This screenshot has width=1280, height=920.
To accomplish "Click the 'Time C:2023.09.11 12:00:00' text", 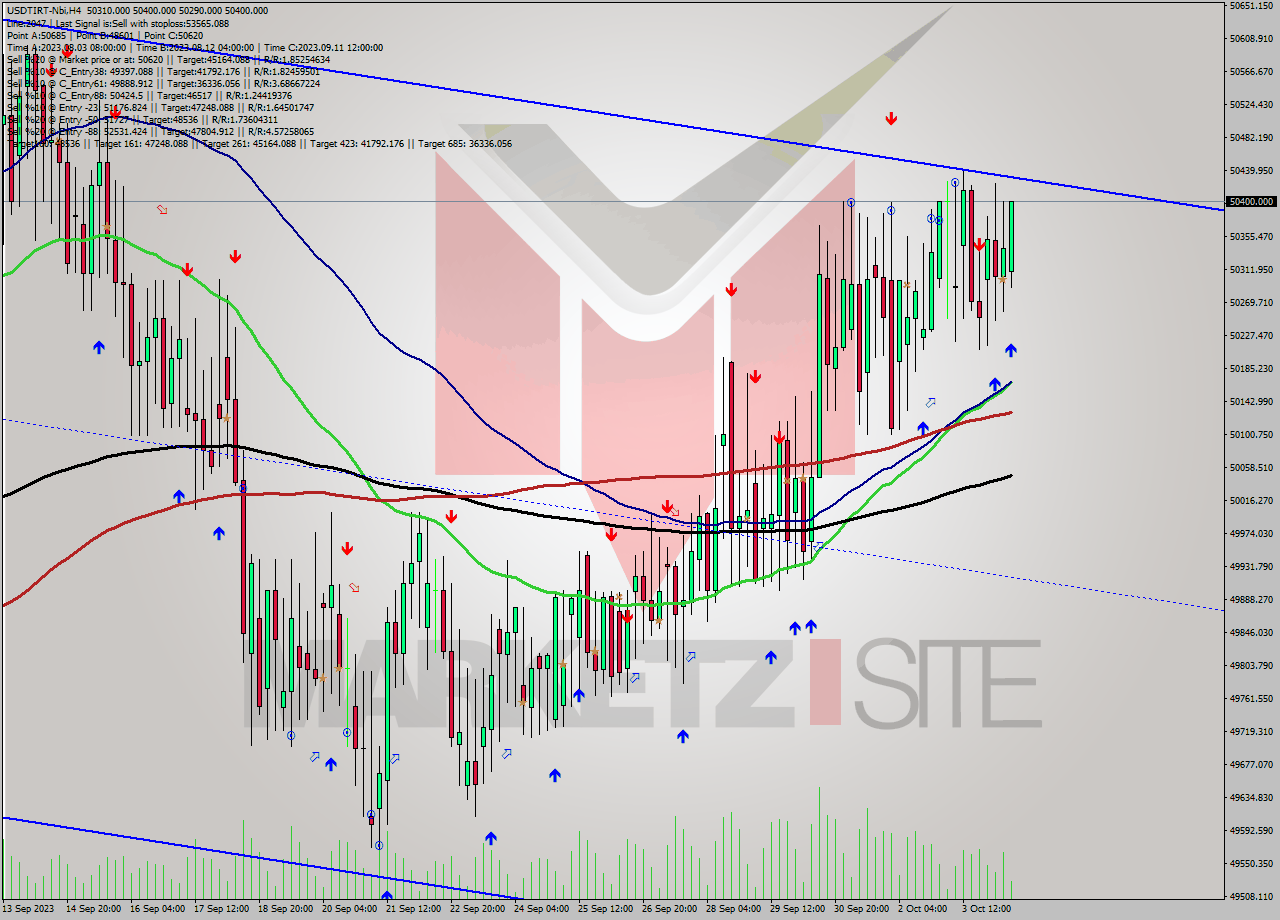I will click(325, 47).
